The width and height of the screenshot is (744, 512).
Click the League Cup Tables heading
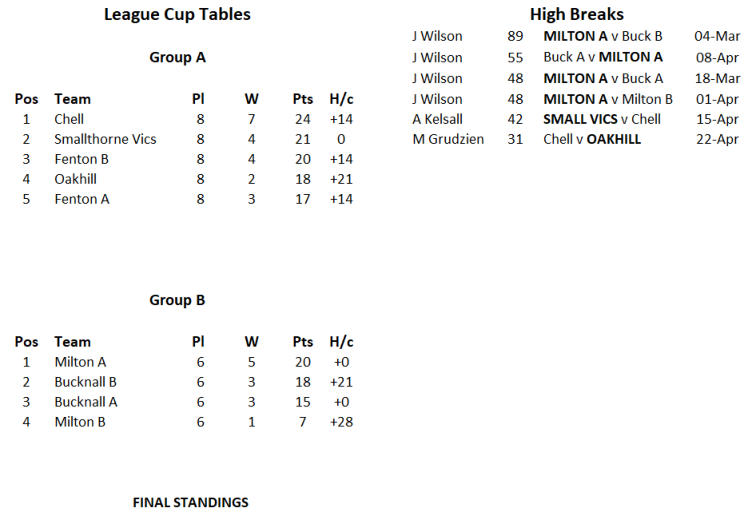[x=177, y=14]
